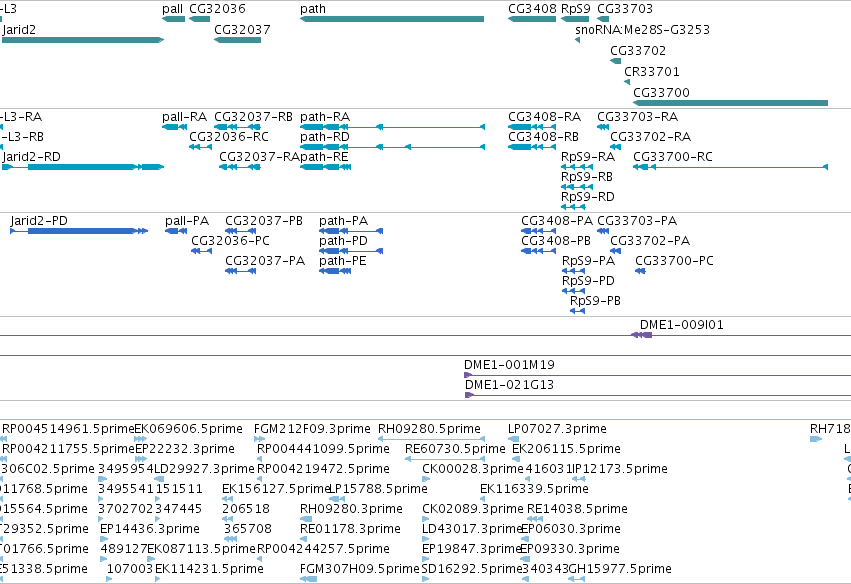Select the EK069606.5prime EST label
851x584 pixels.
coord(188,429)
